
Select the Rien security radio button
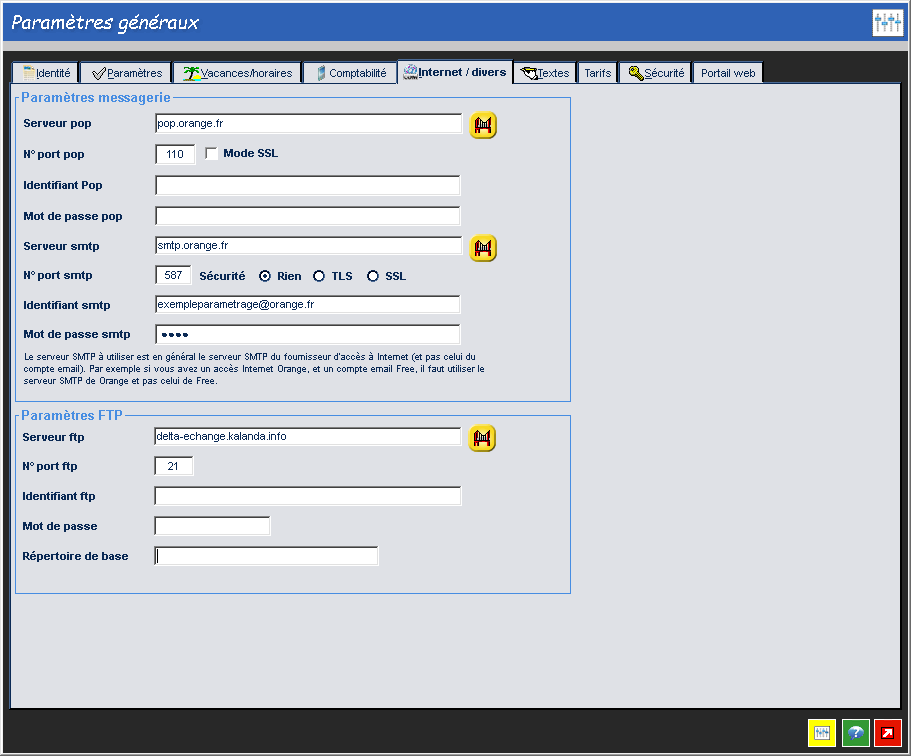[x=265, y=276]
